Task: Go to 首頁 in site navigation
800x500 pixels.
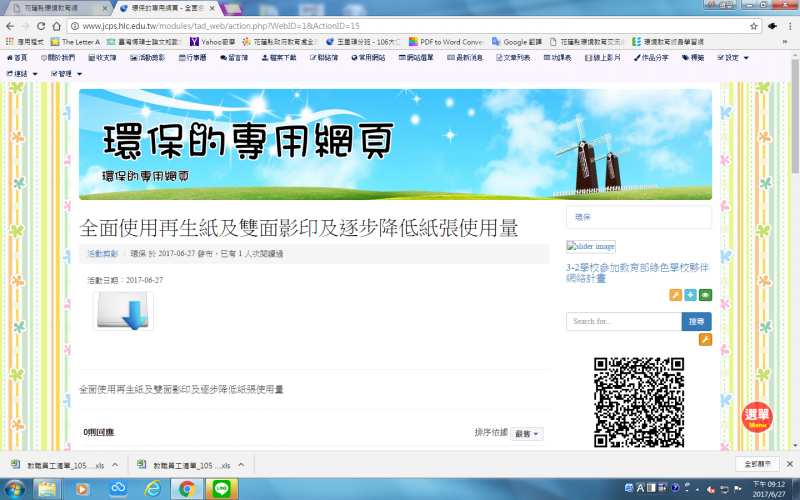Action: 17,58
